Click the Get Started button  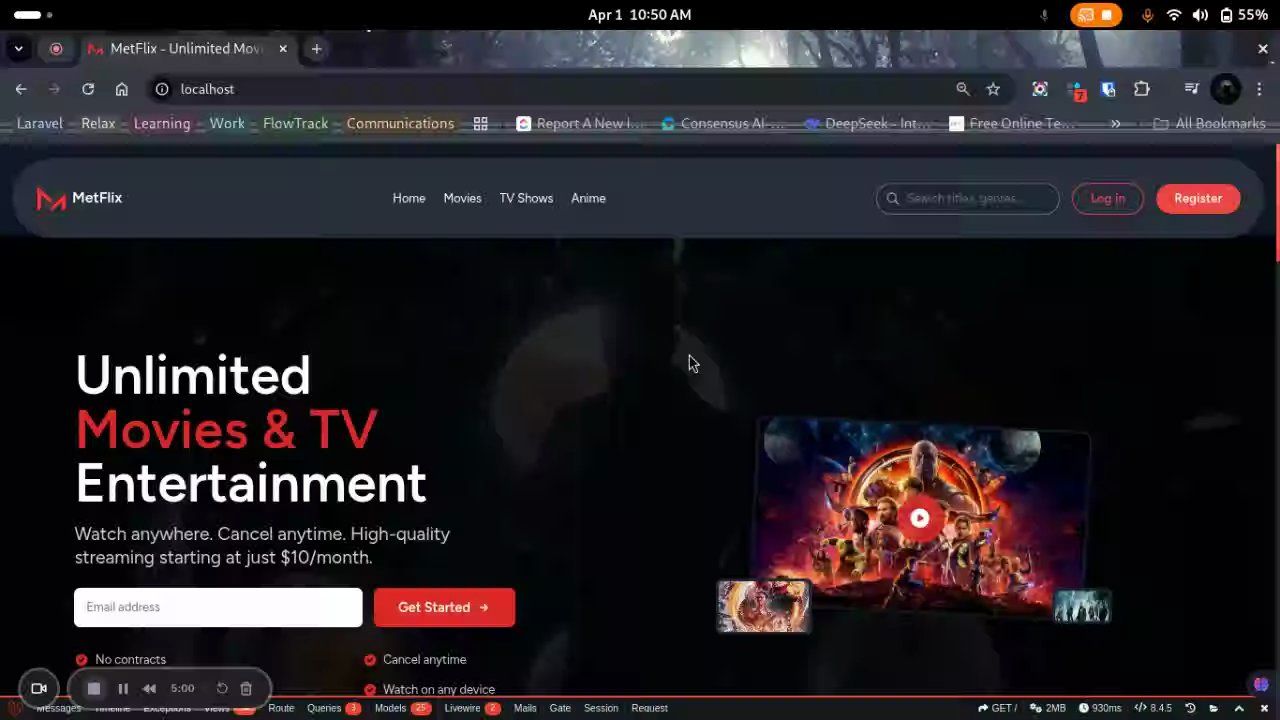[x=444, y=607]
